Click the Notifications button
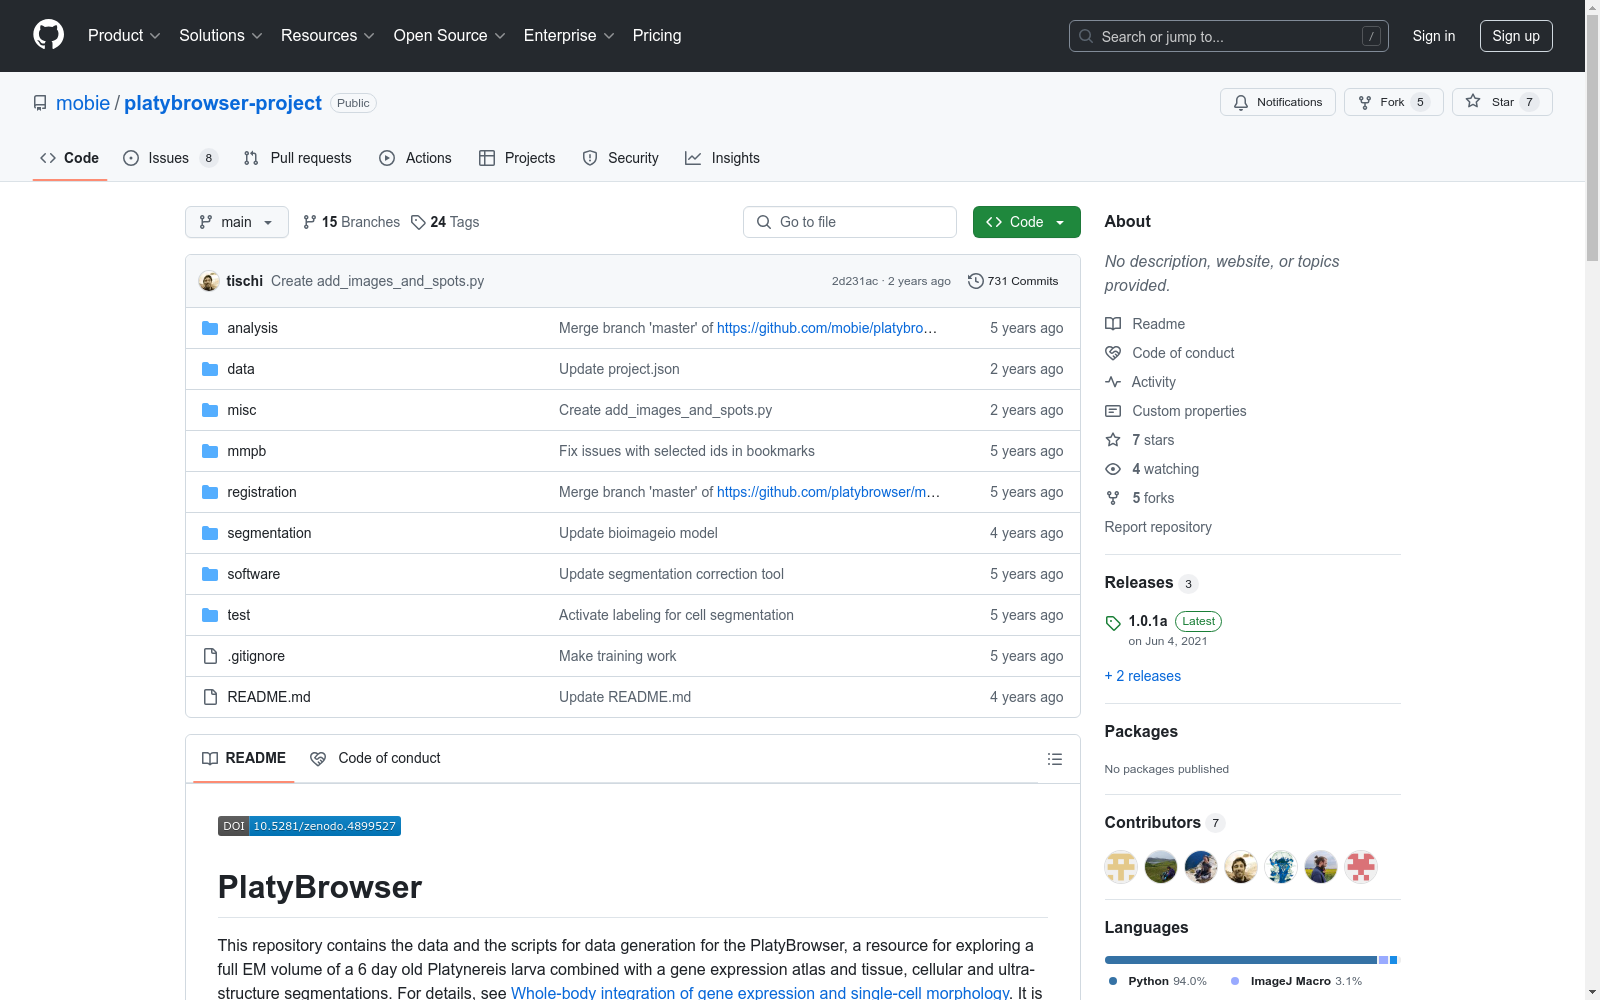1600x1000 pixels. (x=1278, y=102)
